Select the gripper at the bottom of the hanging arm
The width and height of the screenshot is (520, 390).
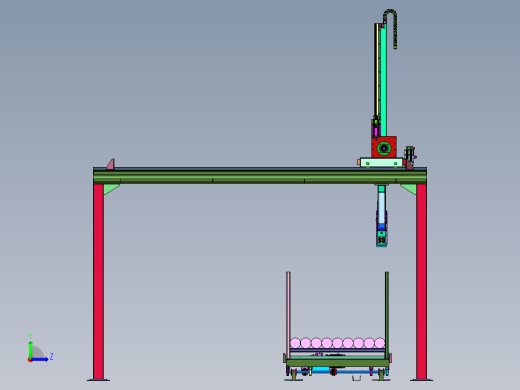click(x=382, y=238)
